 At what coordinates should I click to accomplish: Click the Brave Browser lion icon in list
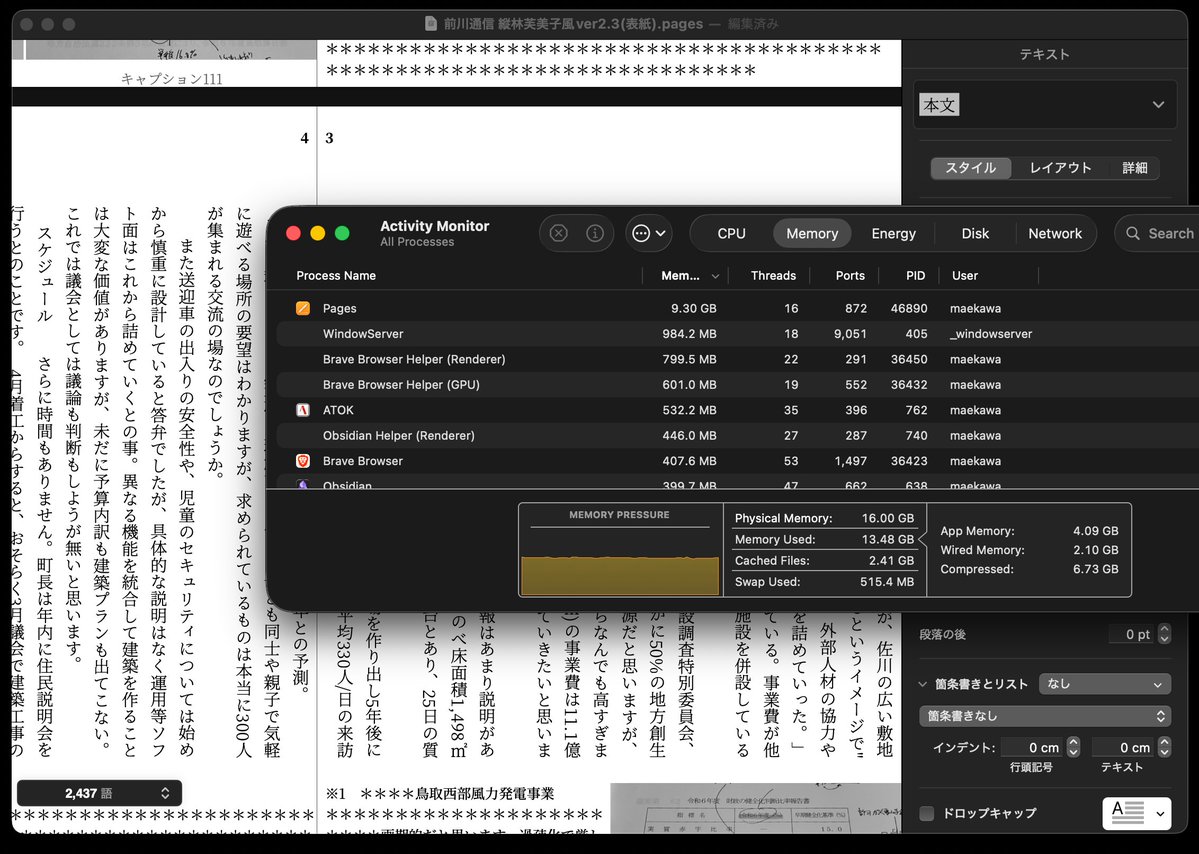point(303,461)
